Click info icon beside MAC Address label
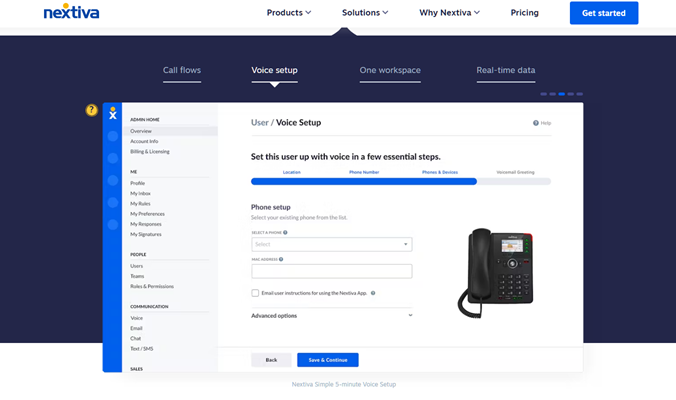 [x=281, y=259]
